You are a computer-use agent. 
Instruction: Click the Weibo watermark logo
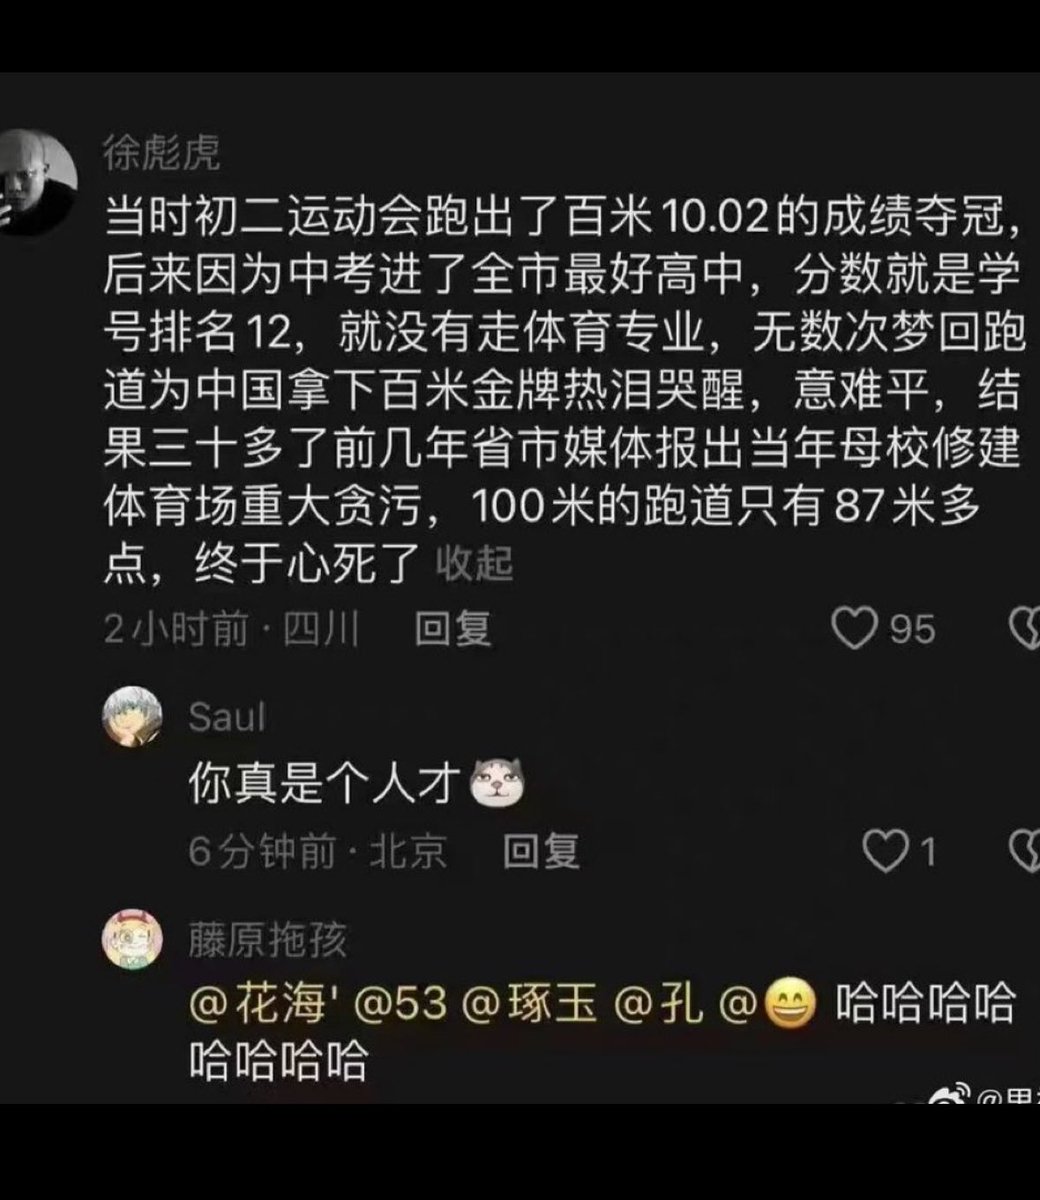coord(952,1095)
